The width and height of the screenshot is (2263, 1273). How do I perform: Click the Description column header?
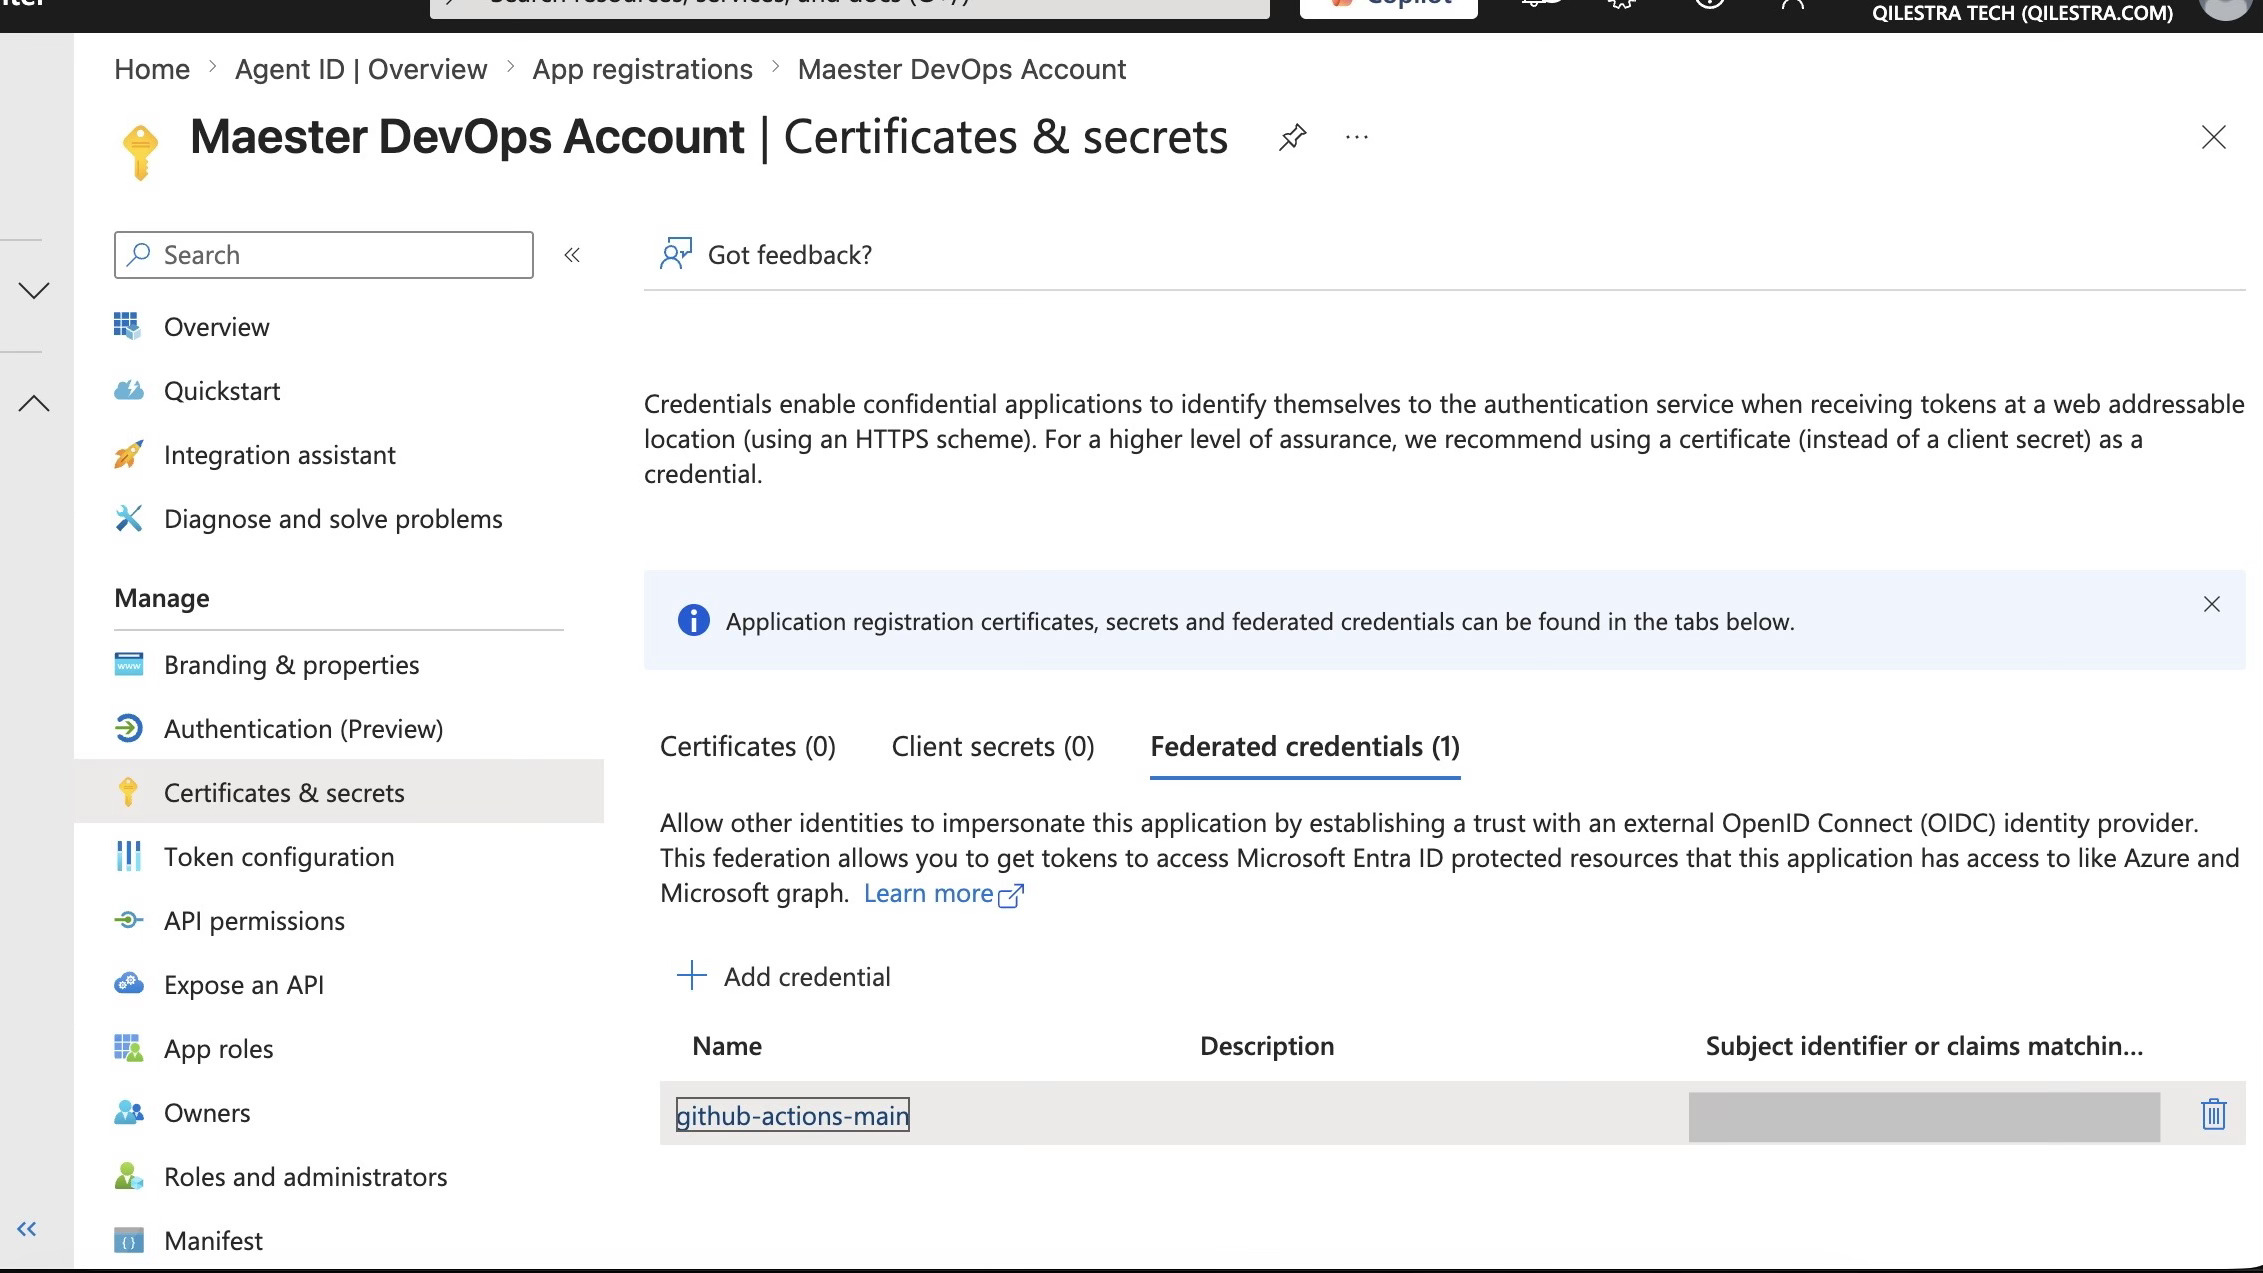click(1267, 1046)
